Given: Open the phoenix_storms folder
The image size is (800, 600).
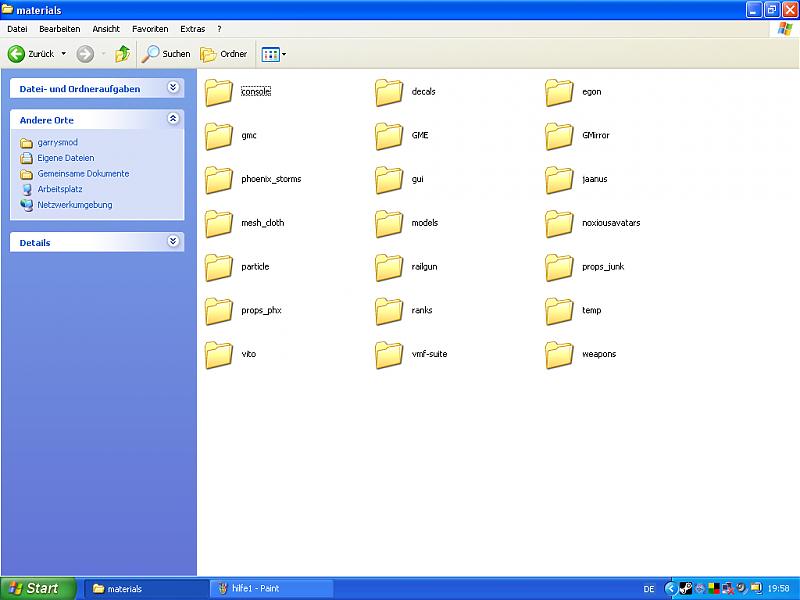Looking at the screenshot, I should (219, 180).
